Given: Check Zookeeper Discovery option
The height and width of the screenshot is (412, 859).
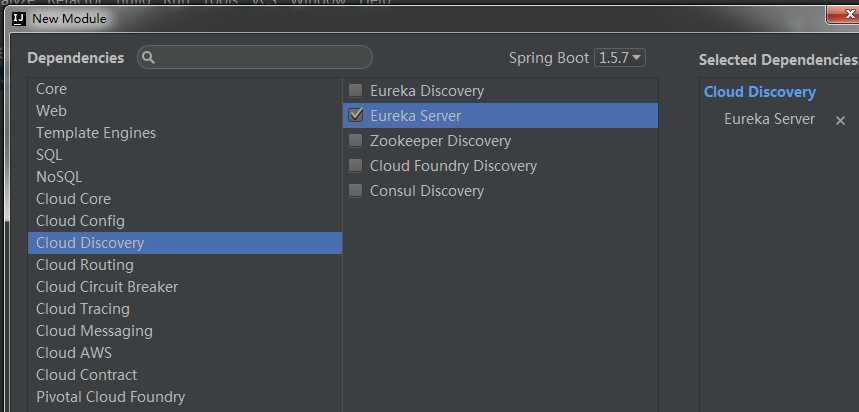Looking at the screenshot, I should (356, 141).
